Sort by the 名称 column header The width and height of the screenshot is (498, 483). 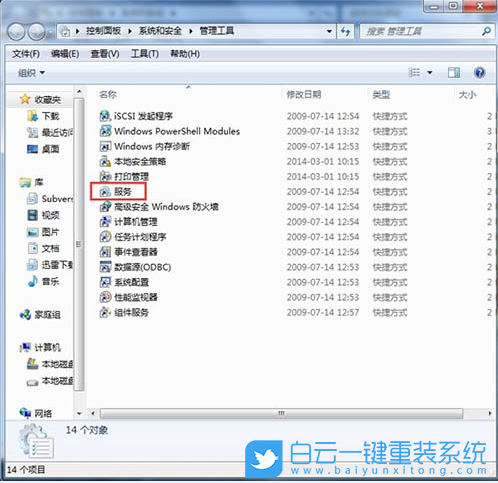tap(108, 95)
